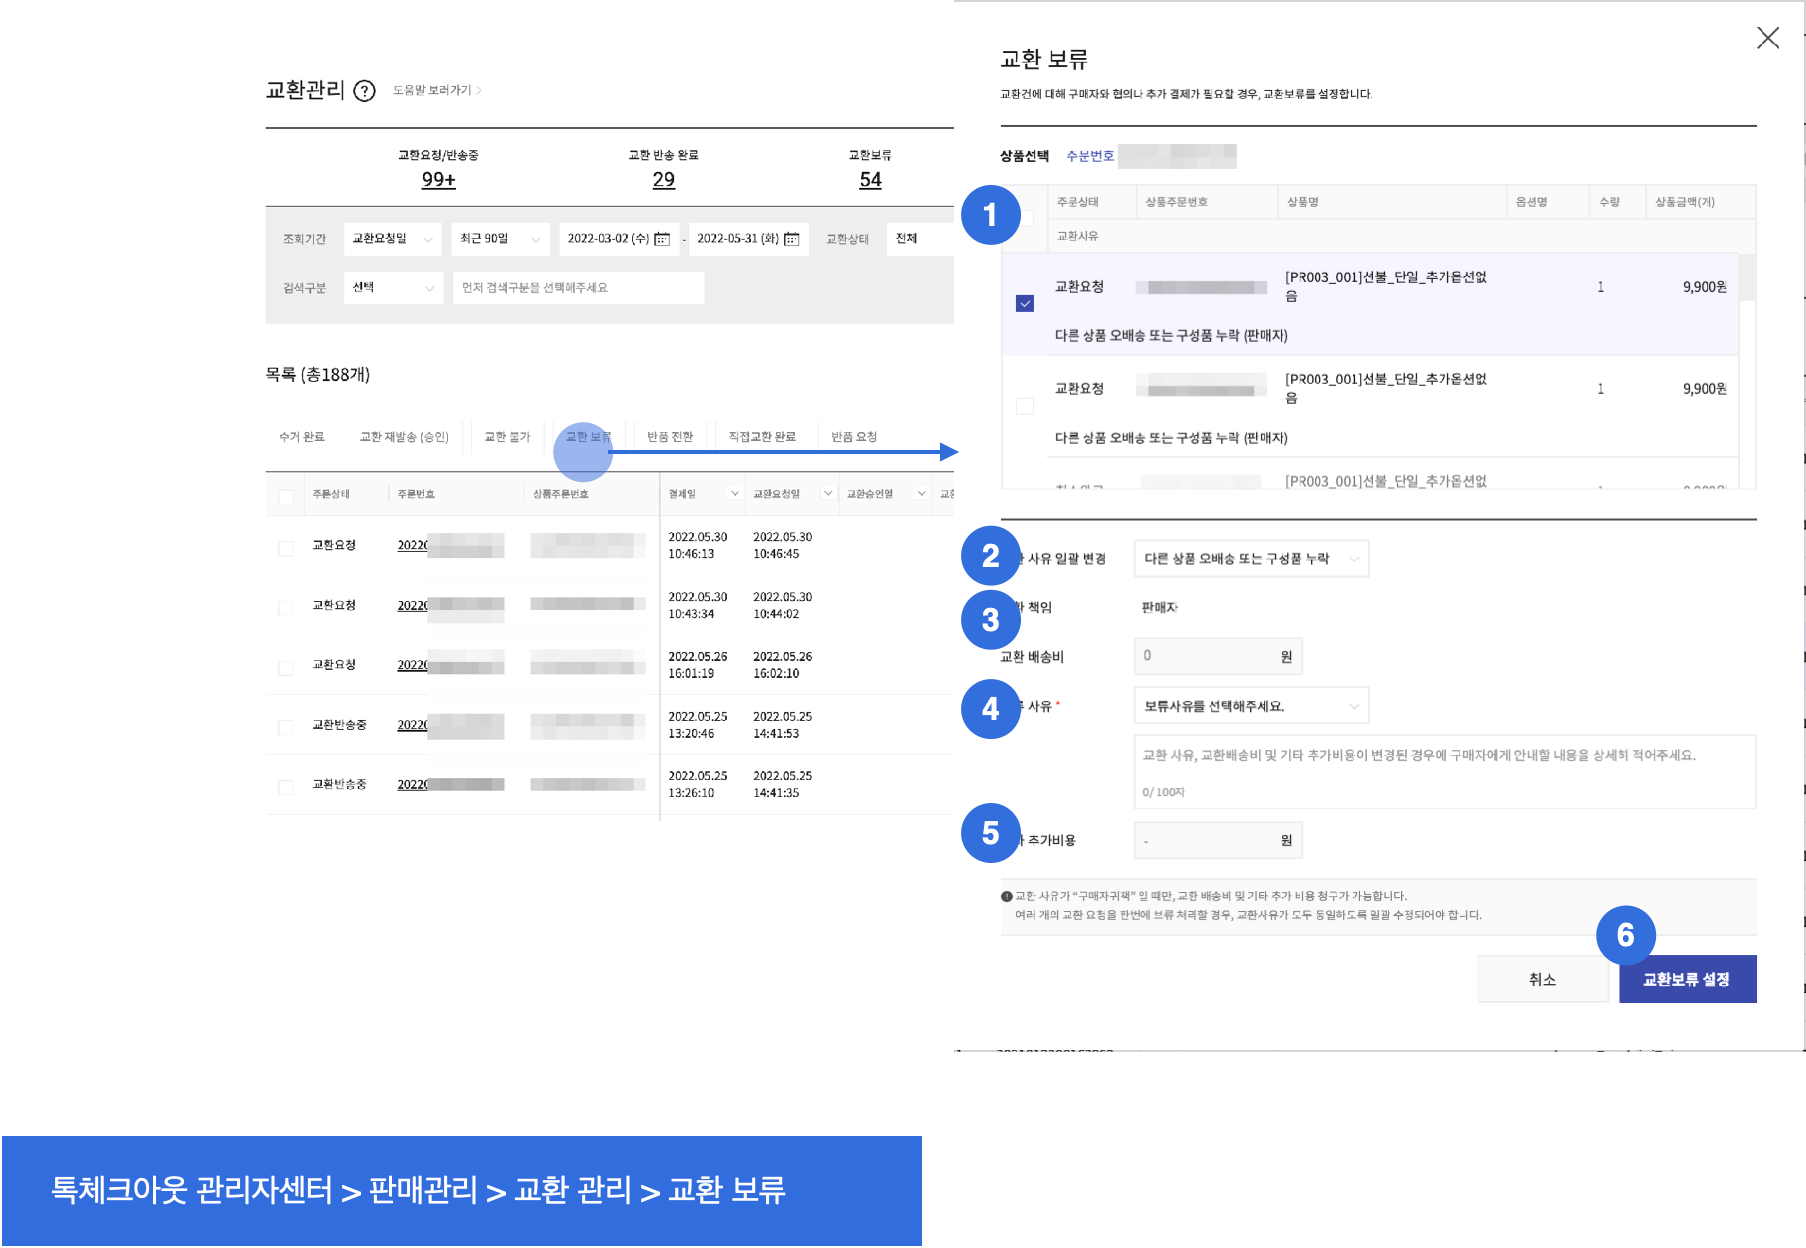Click the 결제일 column sort arrow
The image size is (1806, 1248).
coord(735,494)
